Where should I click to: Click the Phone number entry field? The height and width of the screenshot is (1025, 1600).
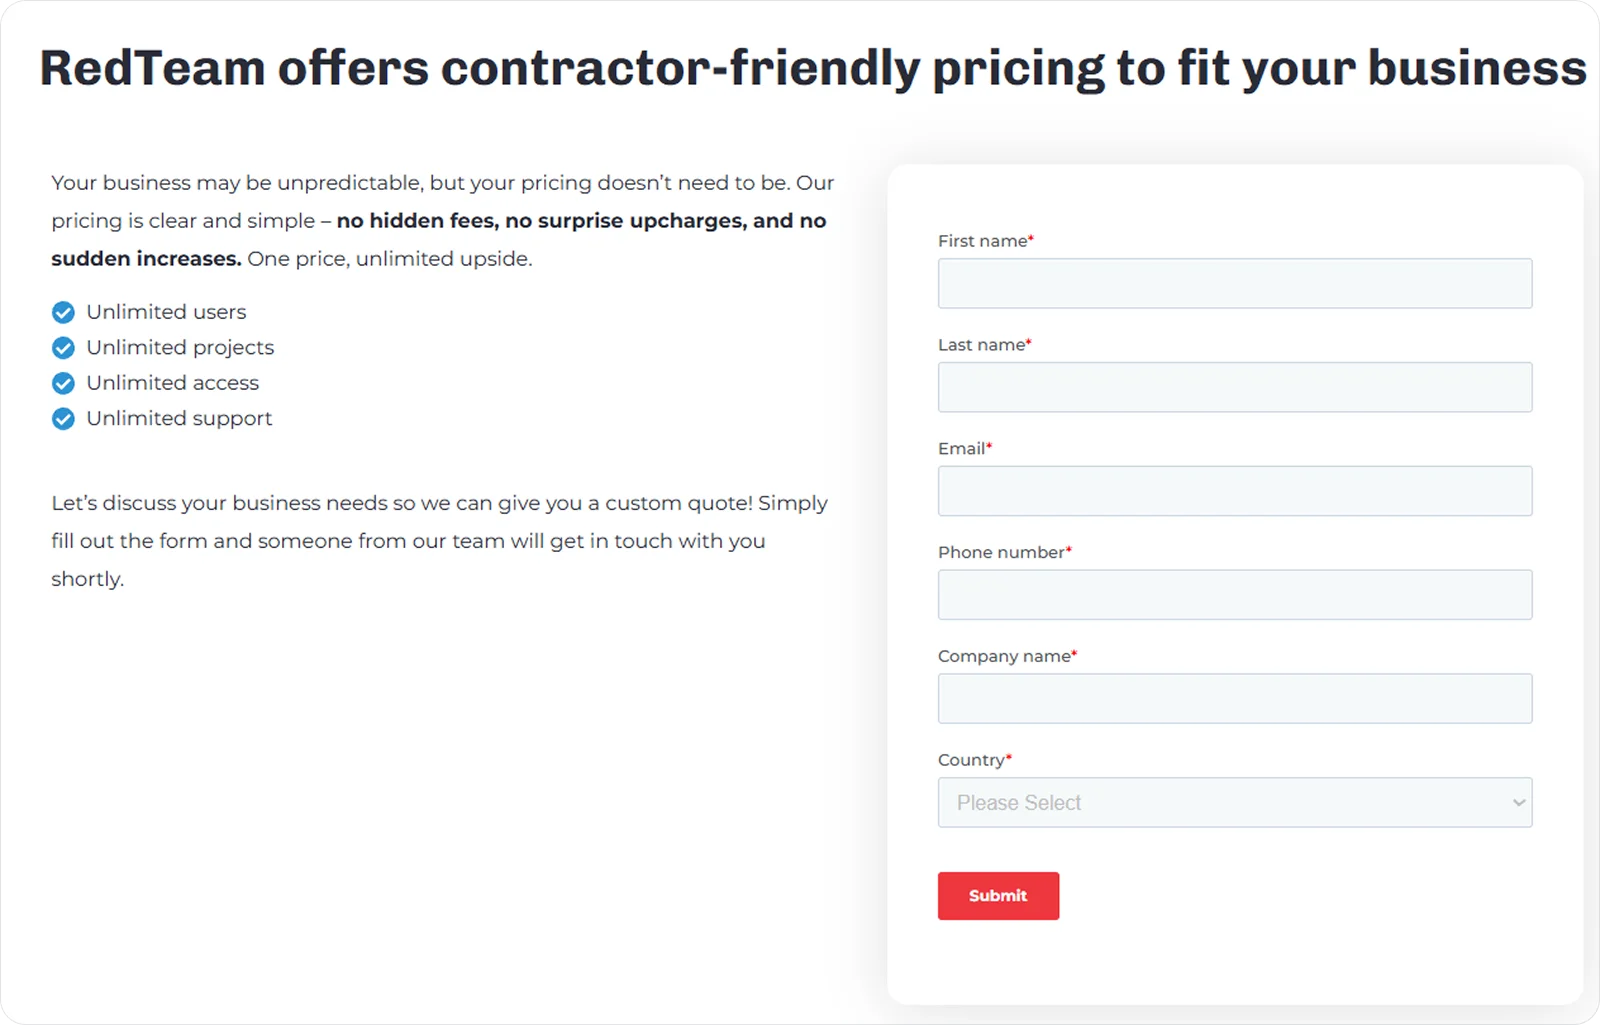pos(1235,594)
